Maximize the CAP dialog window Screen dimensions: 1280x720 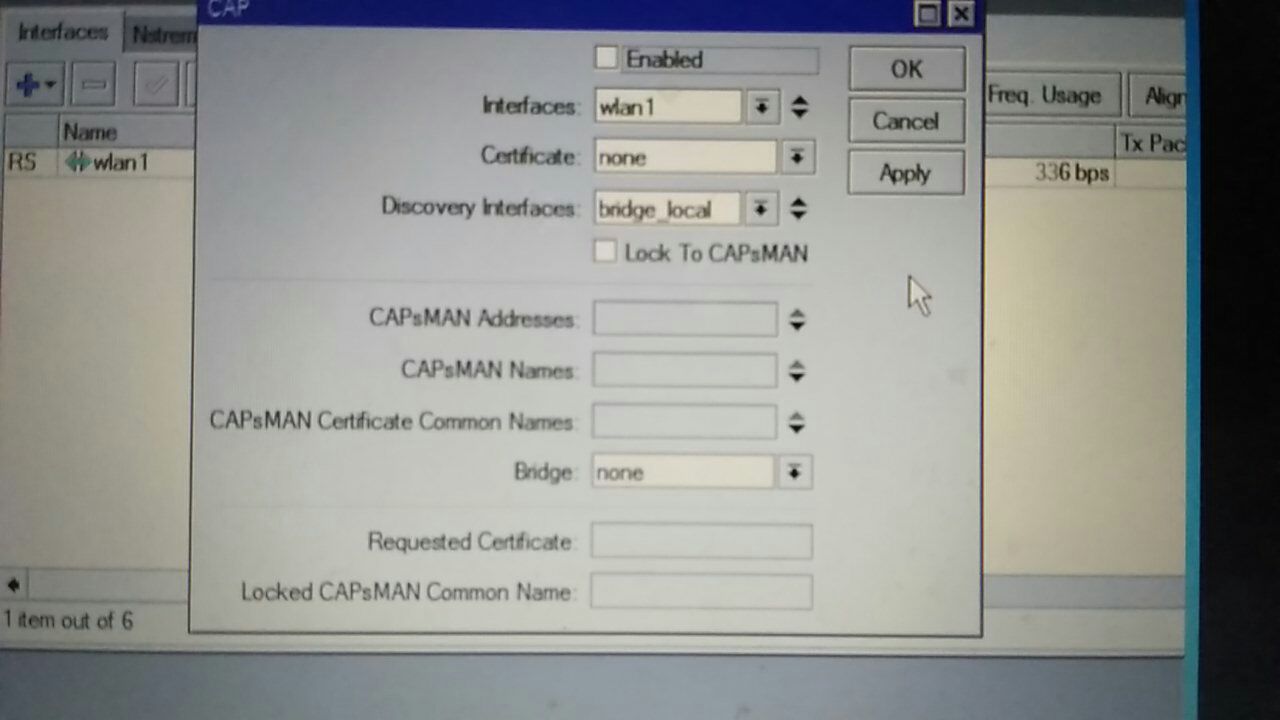click(927, 13)
